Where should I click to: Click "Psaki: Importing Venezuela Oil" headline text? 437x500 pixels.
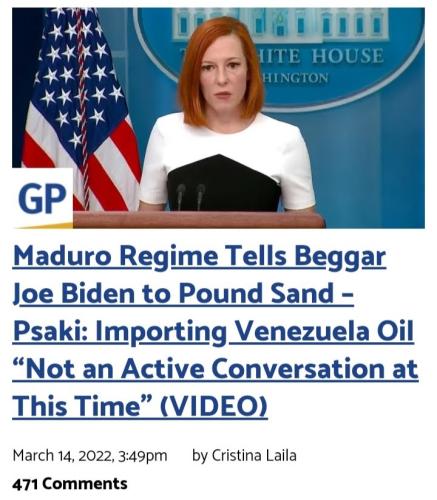pyautogui.click(x=213, y=331)
